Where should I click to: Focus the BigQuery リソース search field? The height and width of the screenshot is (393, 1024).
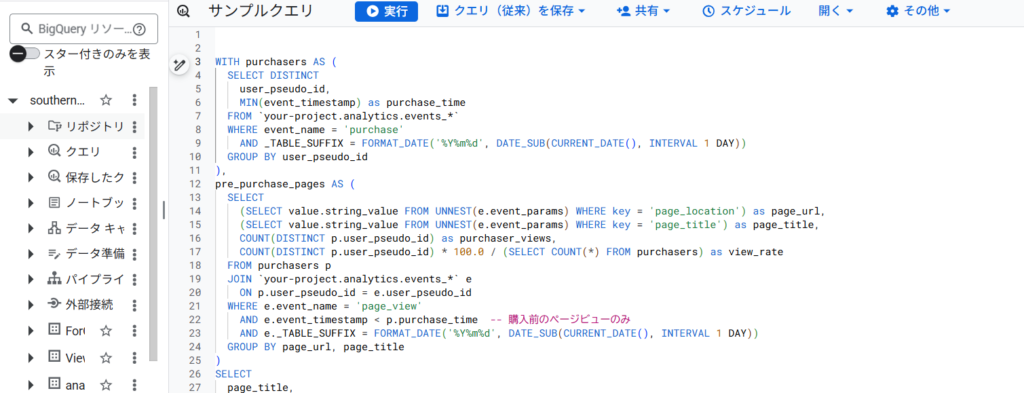point(84,29)
